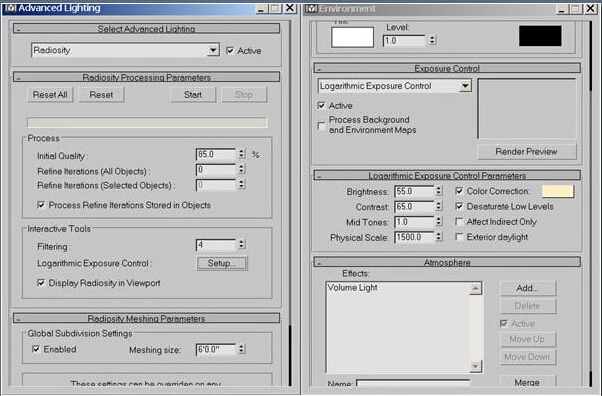The height and width of the screenshot is (396, 602).
Task: Click the Brightness value field
Action: (x=414, y=191)
